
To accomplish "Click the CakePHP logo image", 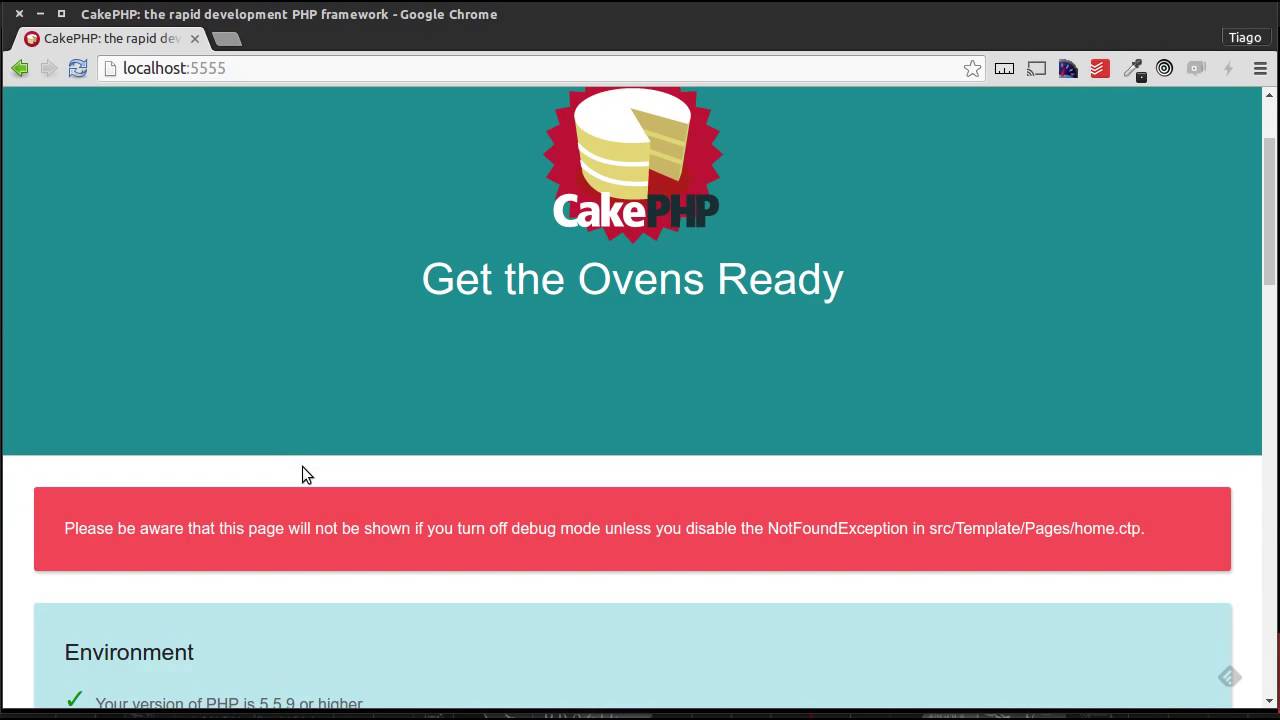I will click(x=633, y=164).
